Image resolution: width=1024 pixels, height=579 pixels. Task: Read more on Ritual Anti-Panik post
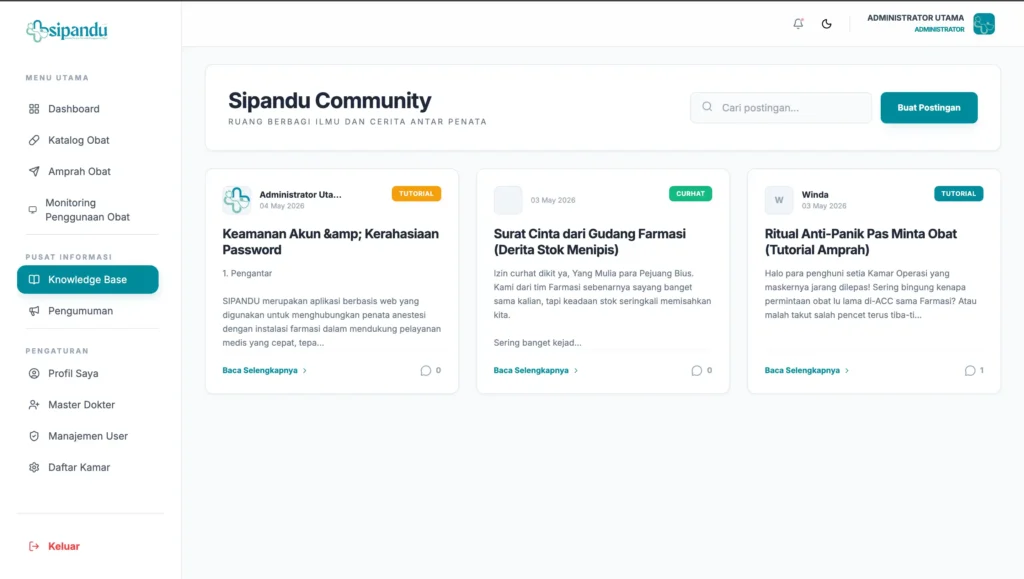point(807,370)
